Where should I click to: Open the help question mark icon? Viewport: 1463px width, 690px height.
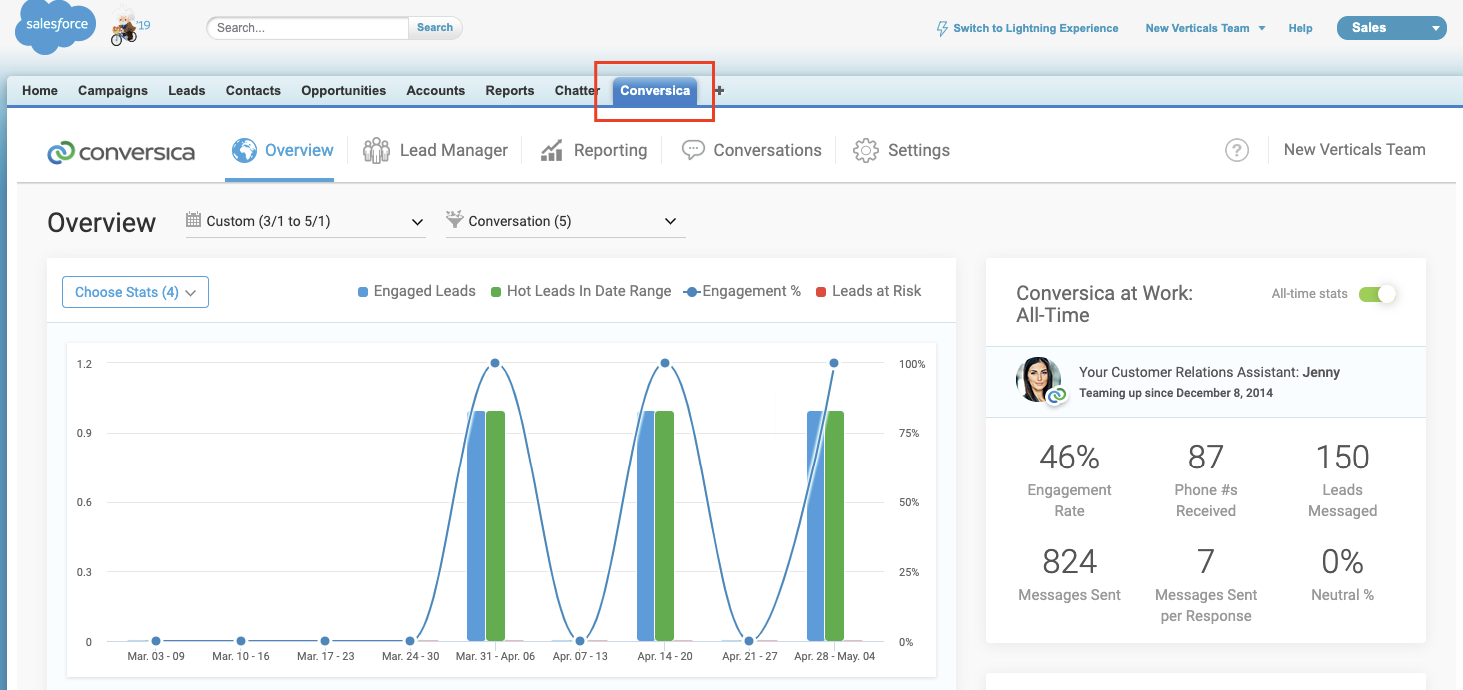(1237, 150)
